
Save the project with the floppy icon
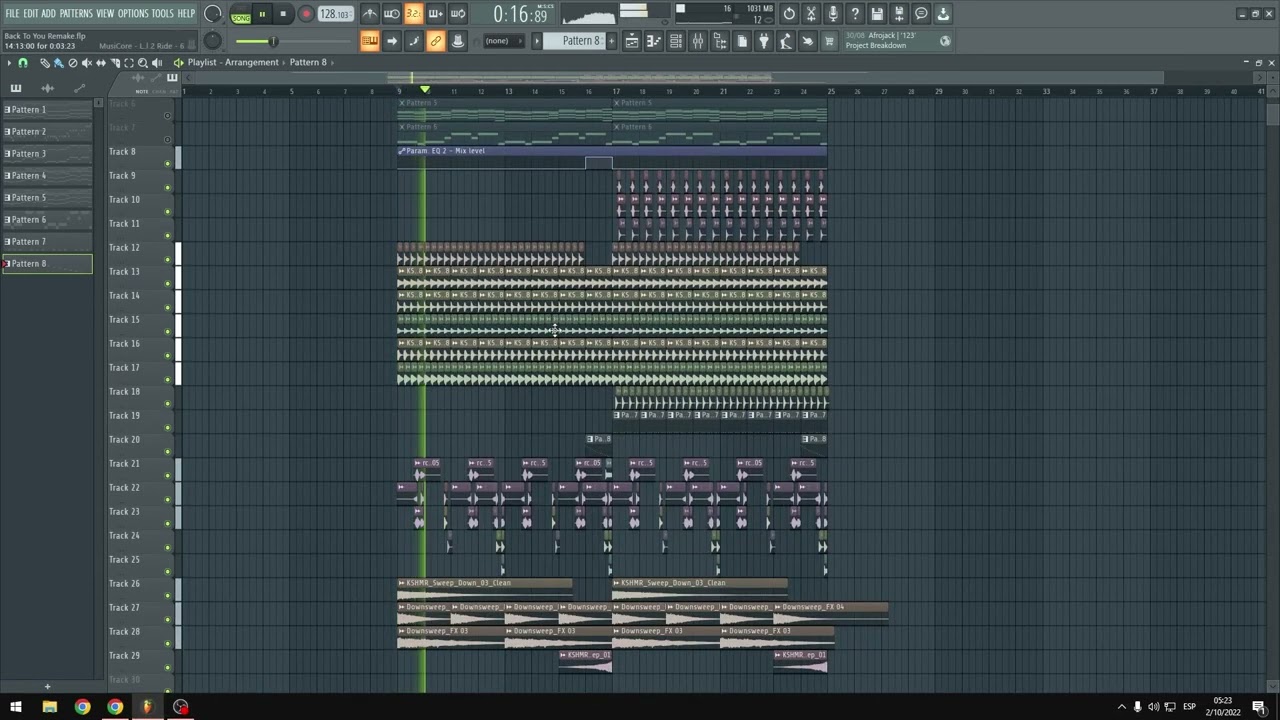pyautogui.click(x=877, y=14)
